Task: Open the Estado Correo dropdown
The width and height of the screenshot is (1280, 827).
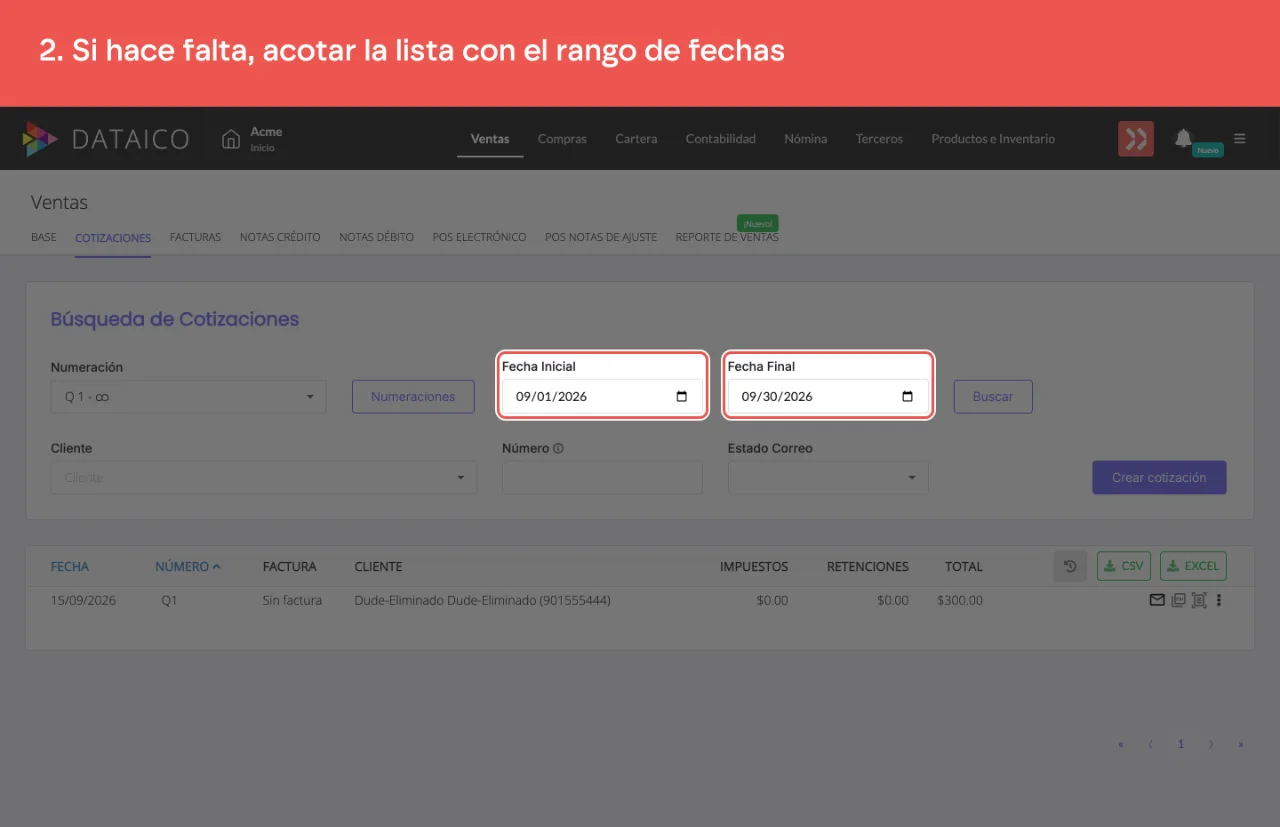Action: pos(828,478)
